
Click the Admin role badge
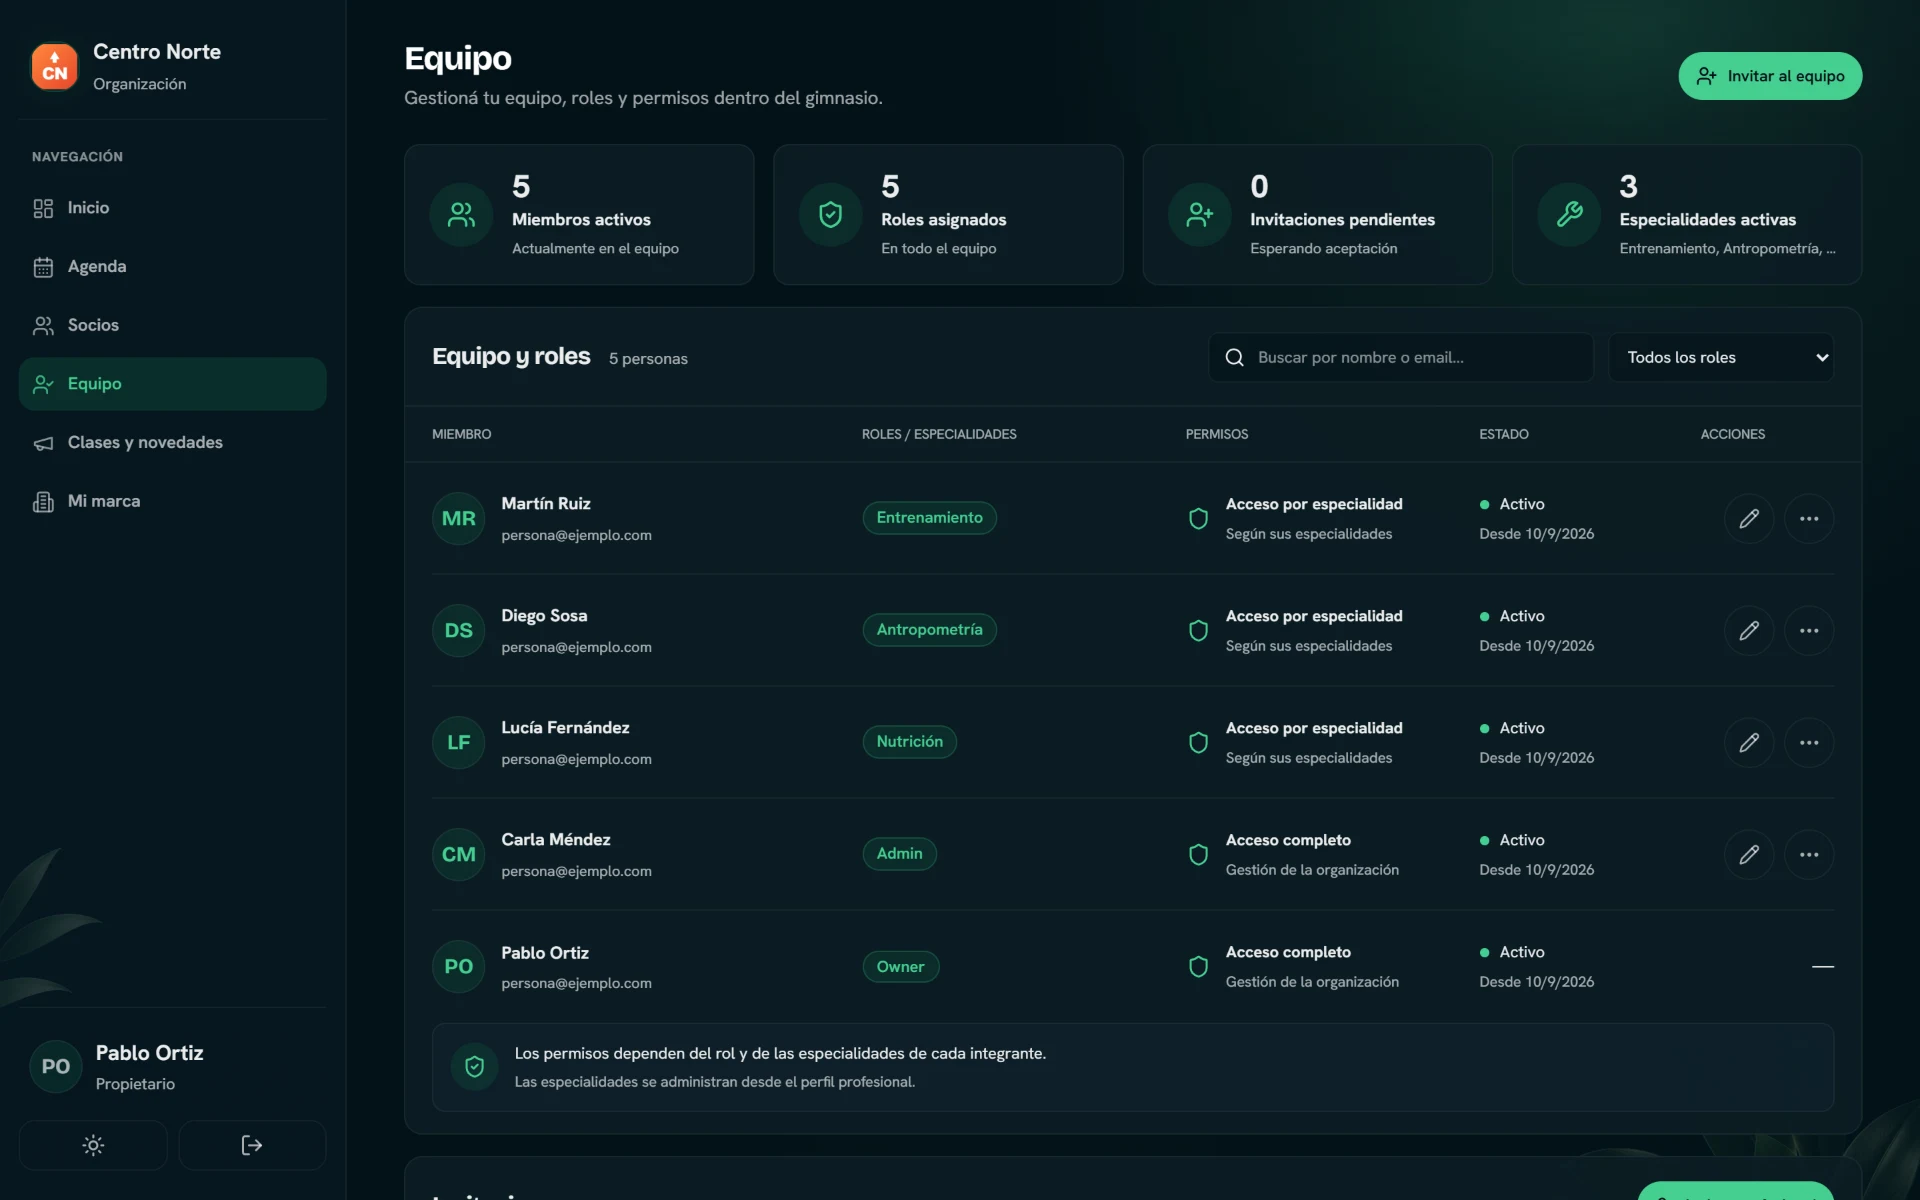click(x=899, y=853)
